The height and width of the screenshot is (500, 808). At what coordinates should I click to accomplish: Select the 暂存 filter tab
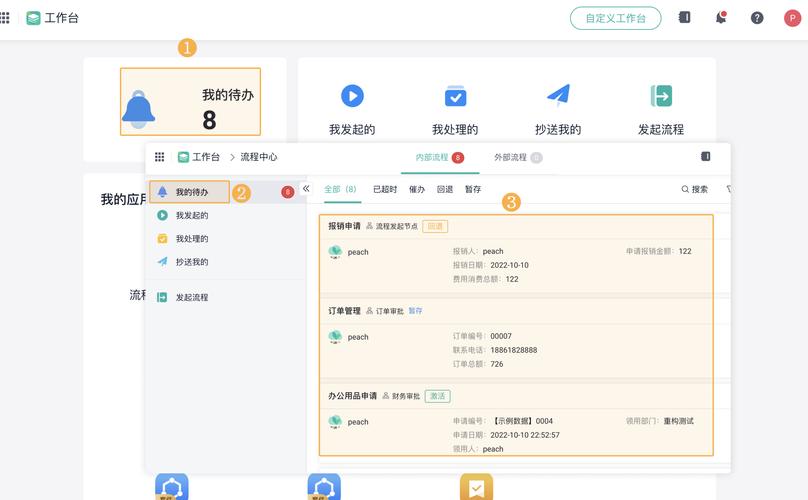point(473,189)
